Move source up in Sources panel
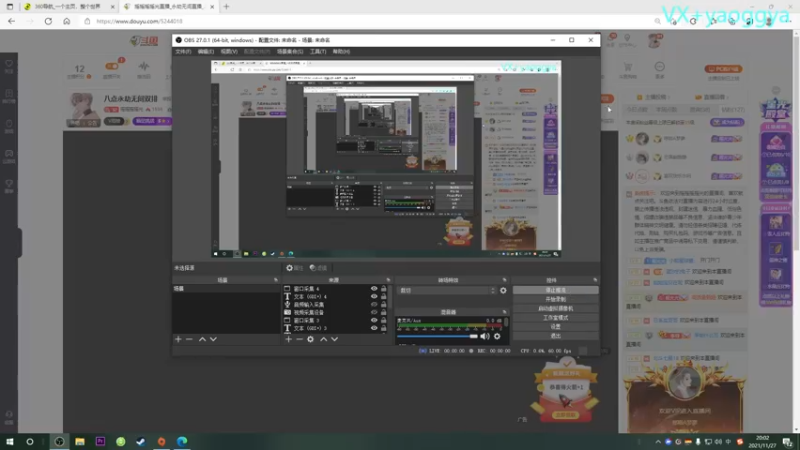The width and height of the screenshot is (800, 450). coord(323,339)
